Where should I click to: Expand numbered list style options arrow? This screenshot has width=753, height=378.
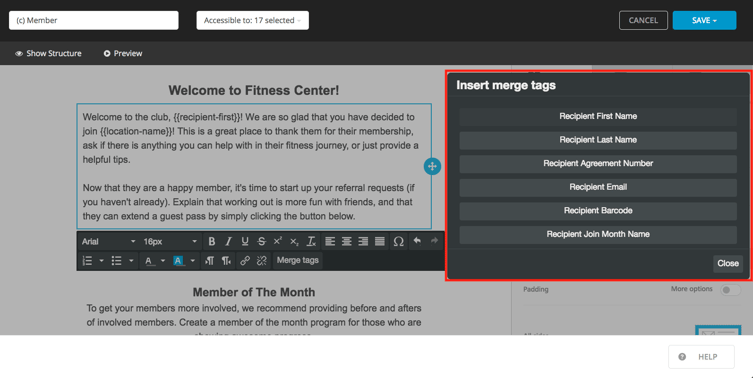point(101,261)
